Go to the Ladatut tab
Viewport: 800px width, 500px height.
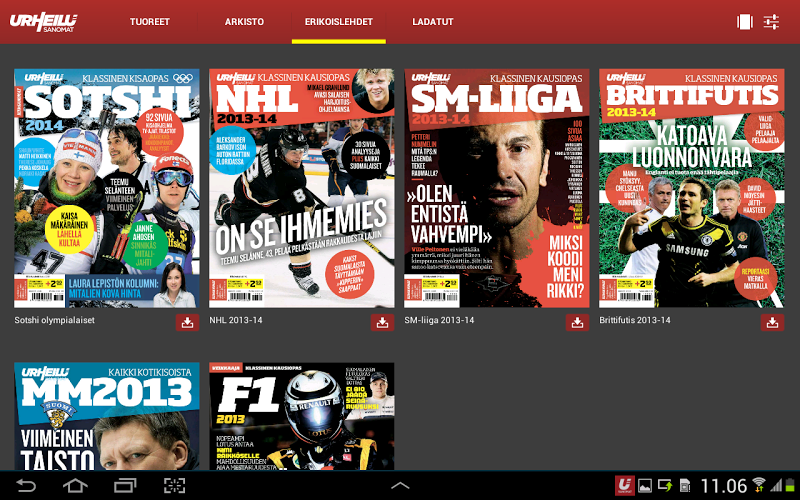(x=433, y=22)
